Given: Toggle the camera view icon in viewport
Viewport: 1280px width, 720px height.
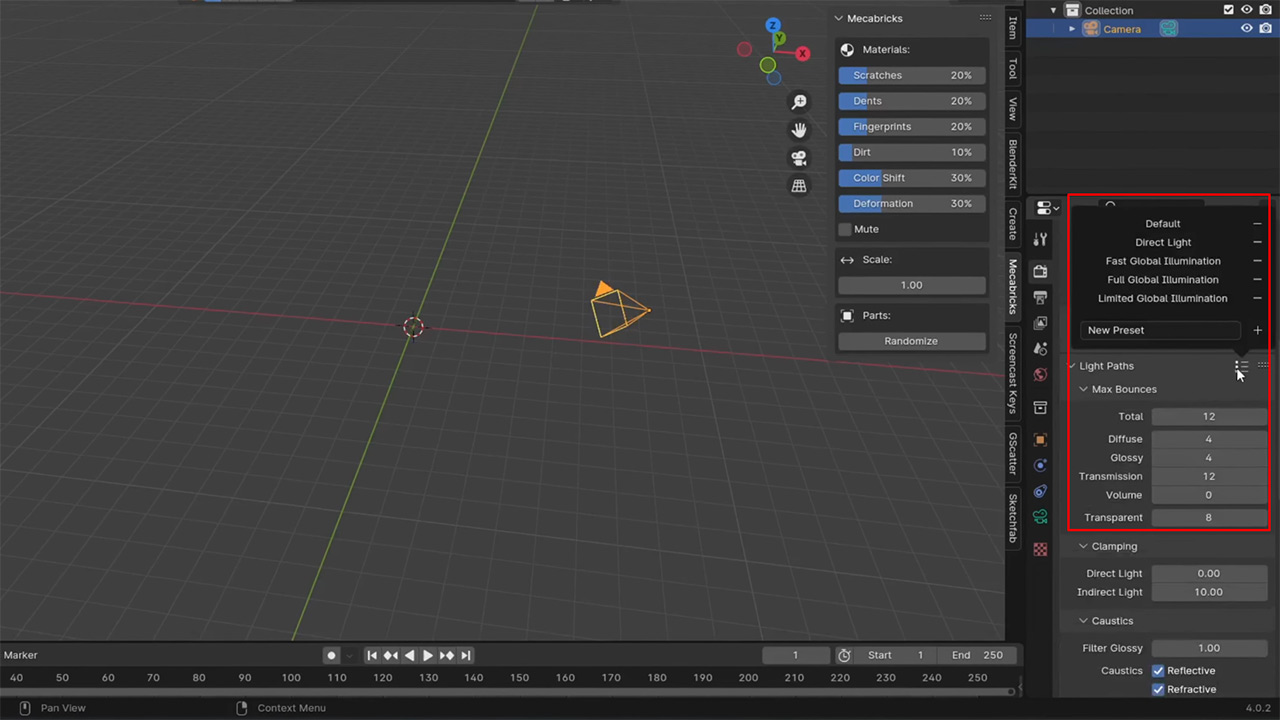Looking at the screenshot, I should [x=798, y=157].
